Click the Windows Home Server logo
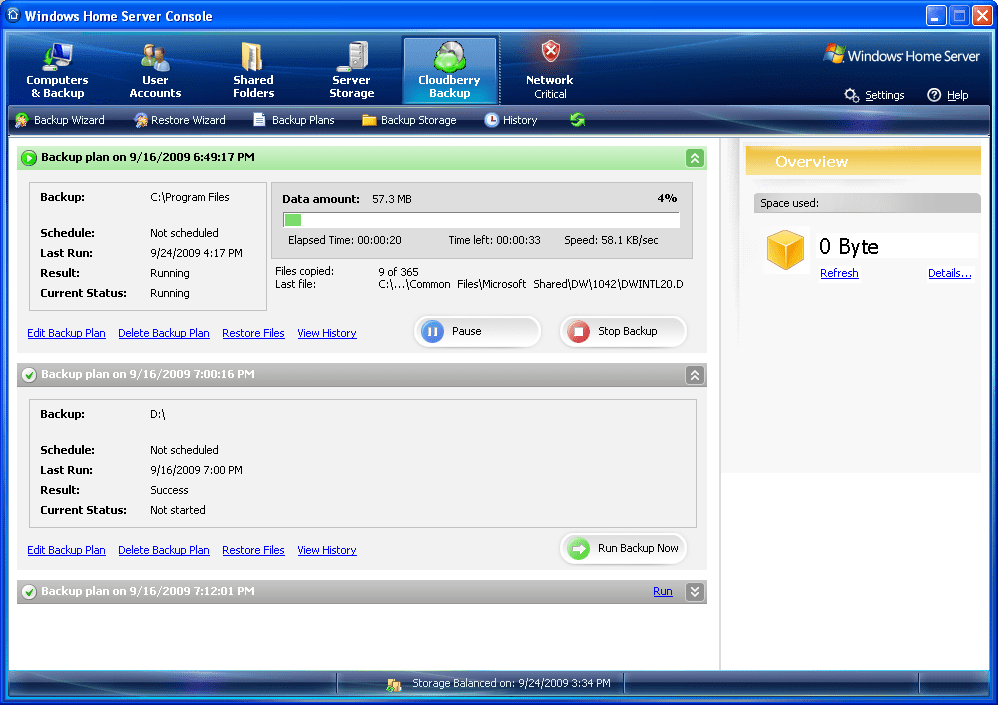This screenshot has width=998, height=705. point(901,55)
